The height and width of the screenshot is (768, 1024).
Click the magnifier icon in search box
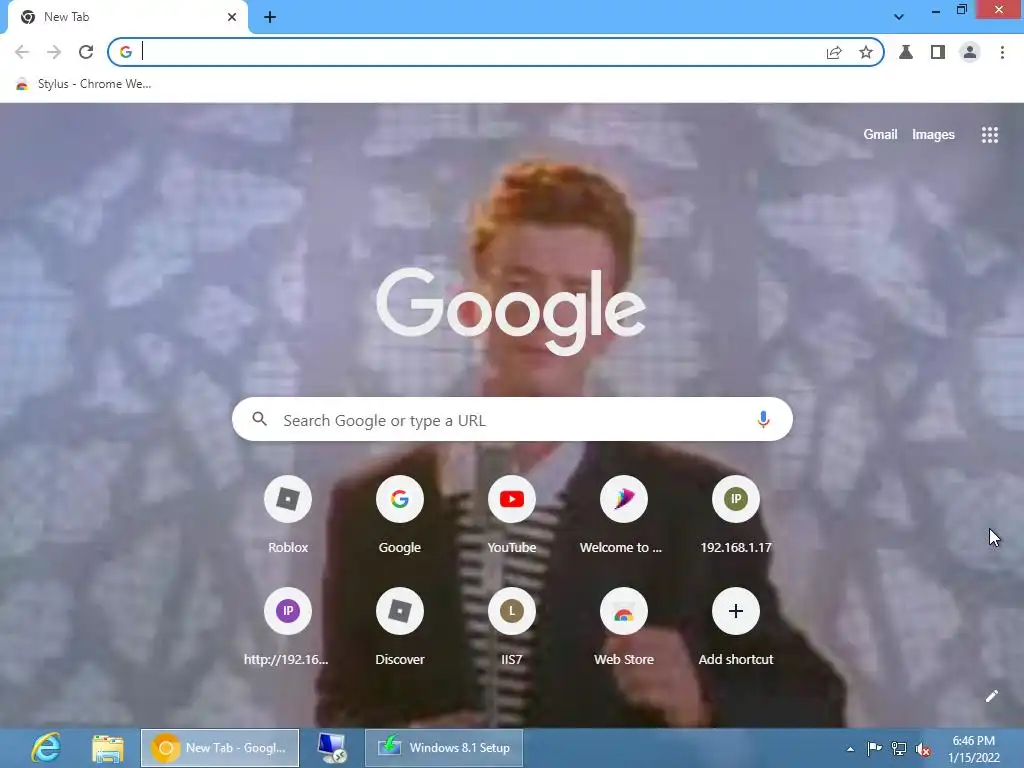tap(259, 419)
